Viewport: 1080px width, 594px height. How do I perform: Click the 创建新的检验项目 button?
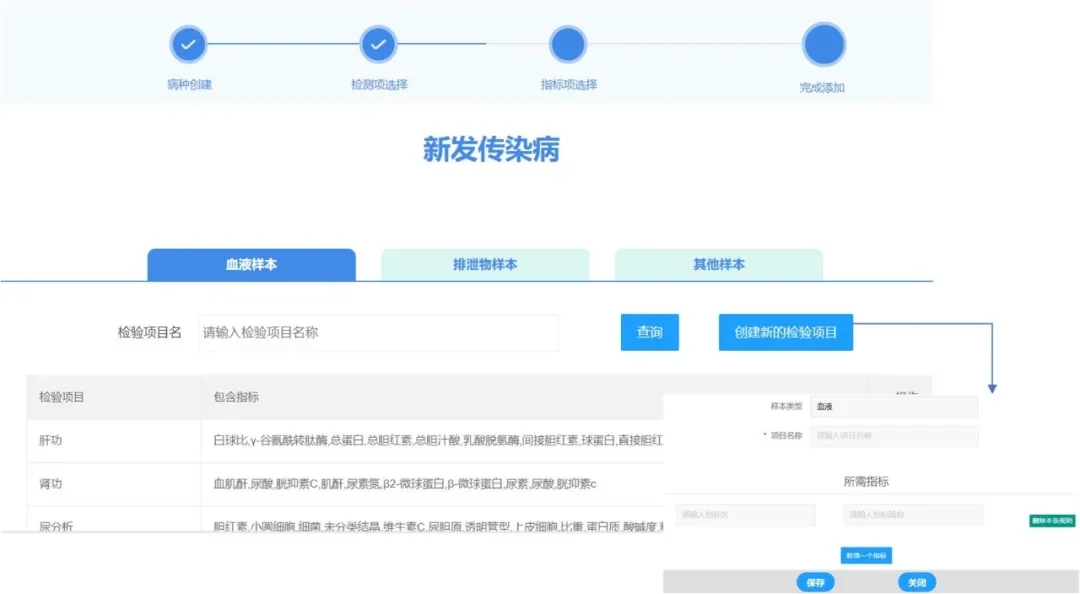pyautogui.click(x=786, y=332)
